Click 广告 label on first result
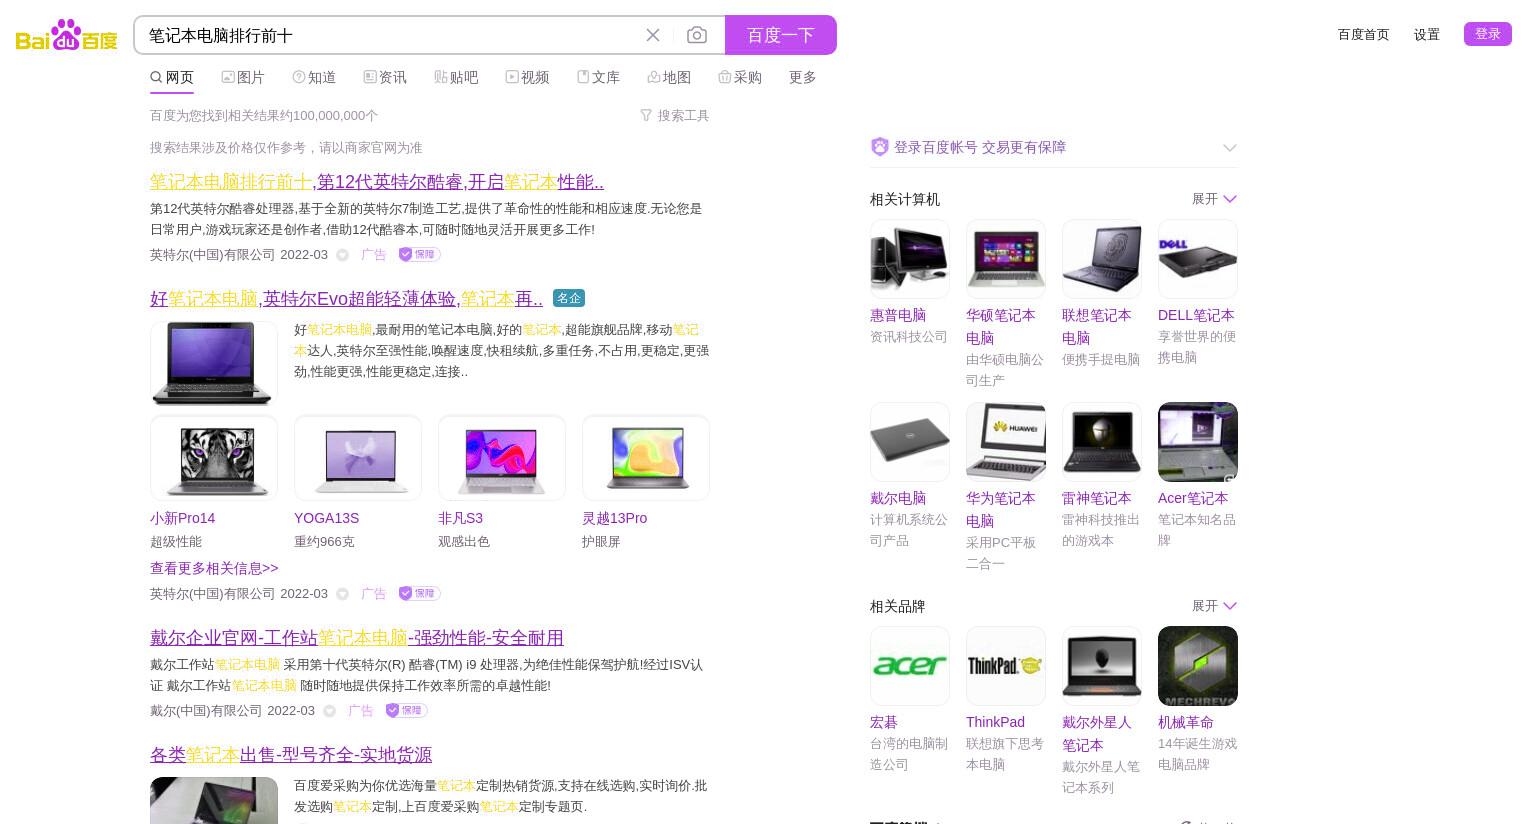Screen dimensions: 1536x824 (373, 255)
